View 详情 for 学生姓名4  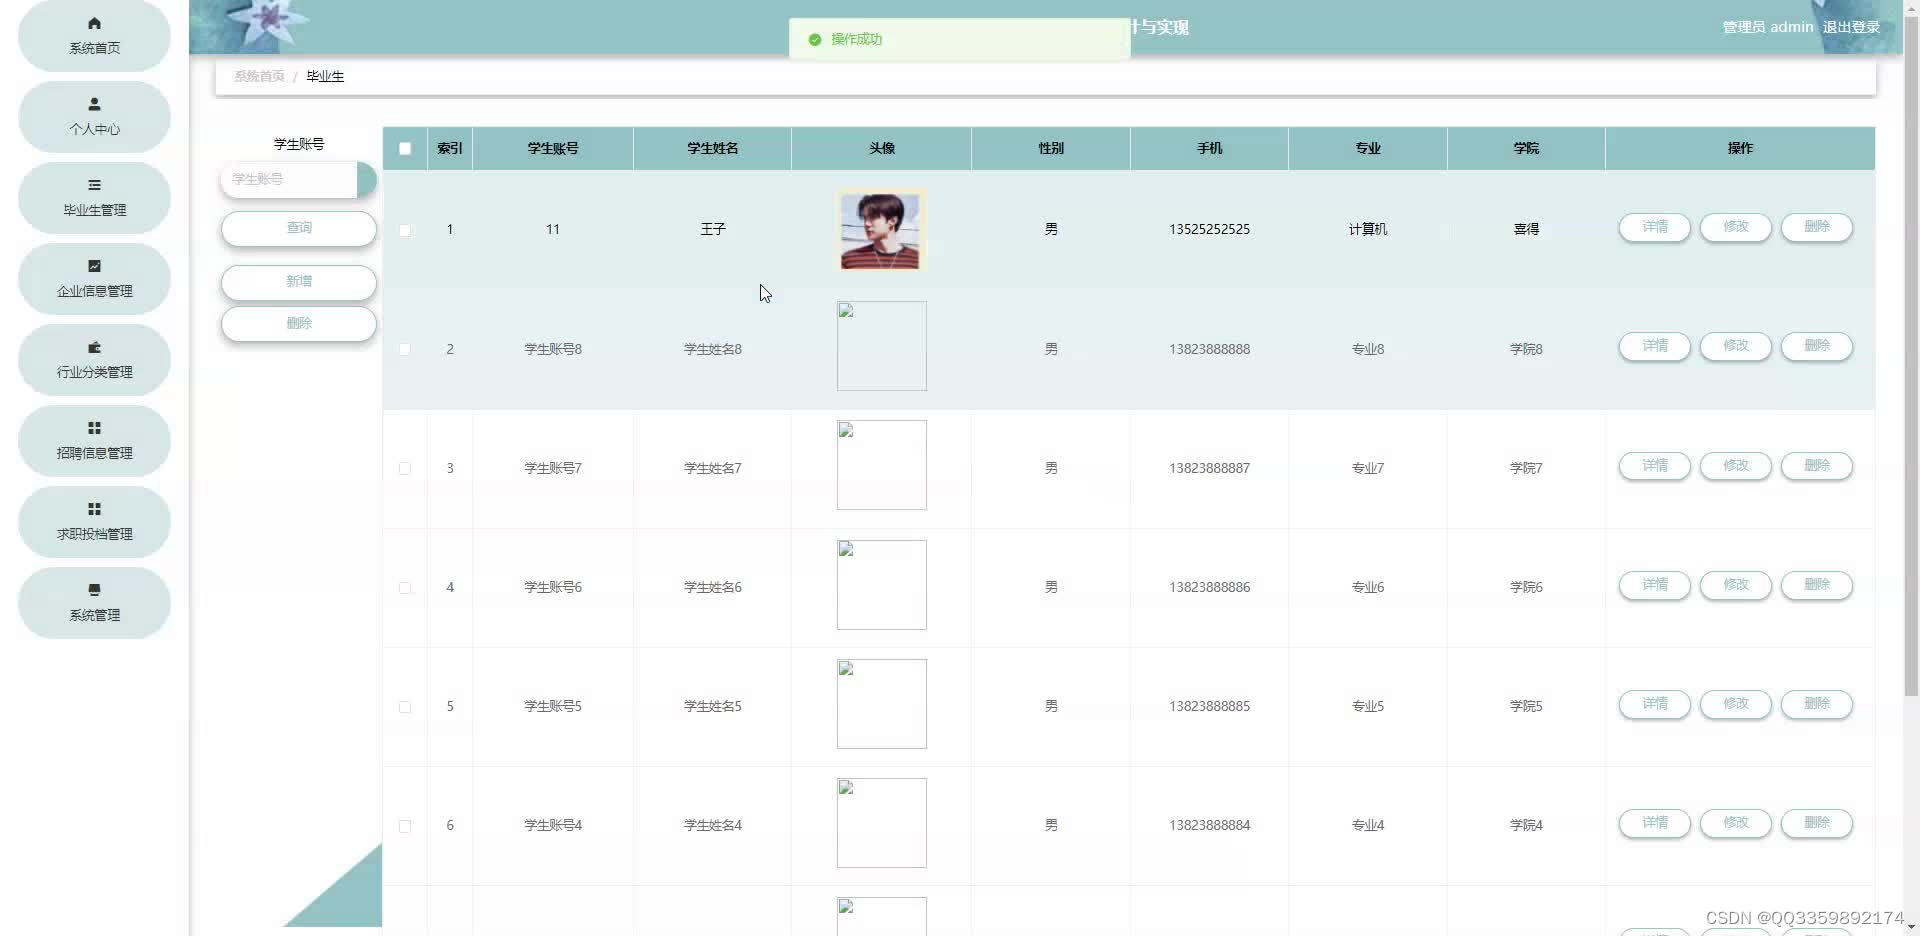[x=1655, y=823]
